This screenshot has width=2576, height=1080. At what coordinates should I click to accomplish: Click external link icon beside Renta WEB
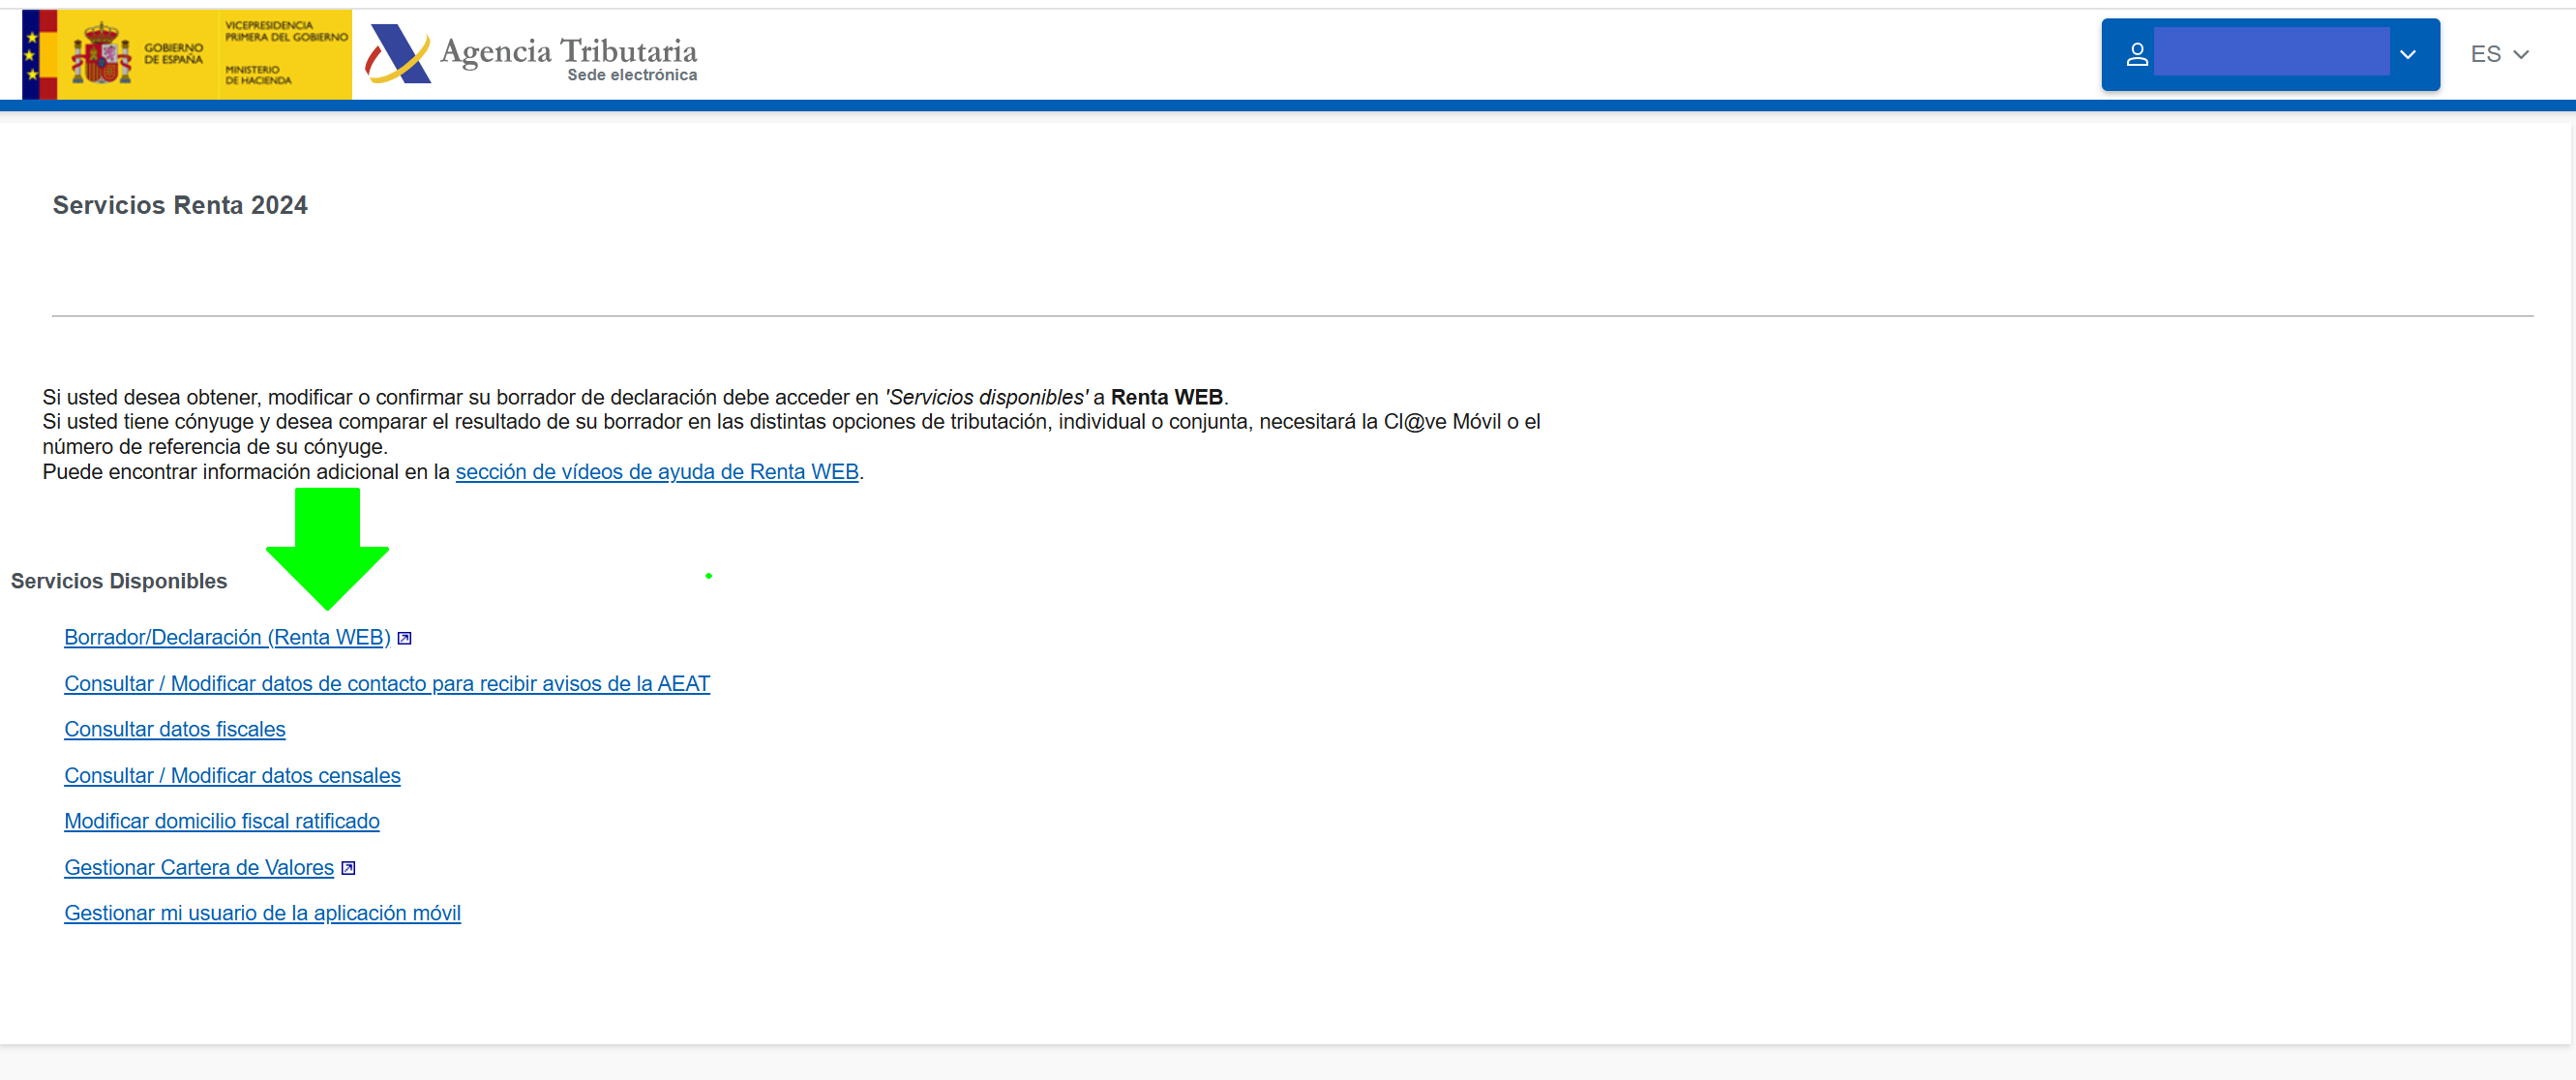(405, 638)
